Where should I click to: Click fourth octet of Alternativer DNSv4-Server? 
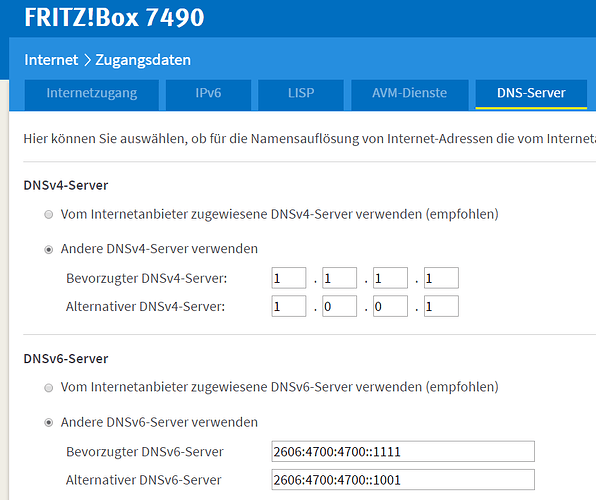coord(441,306)
